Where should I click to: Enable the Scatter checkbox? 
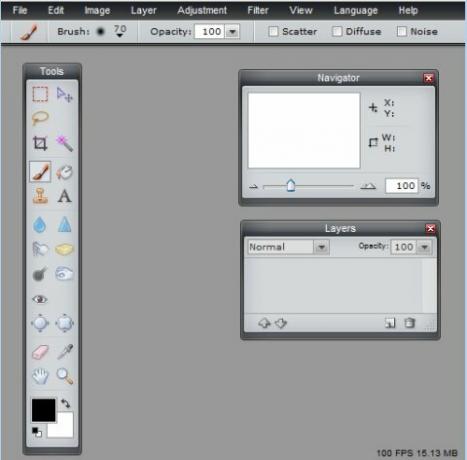(273, 31)
